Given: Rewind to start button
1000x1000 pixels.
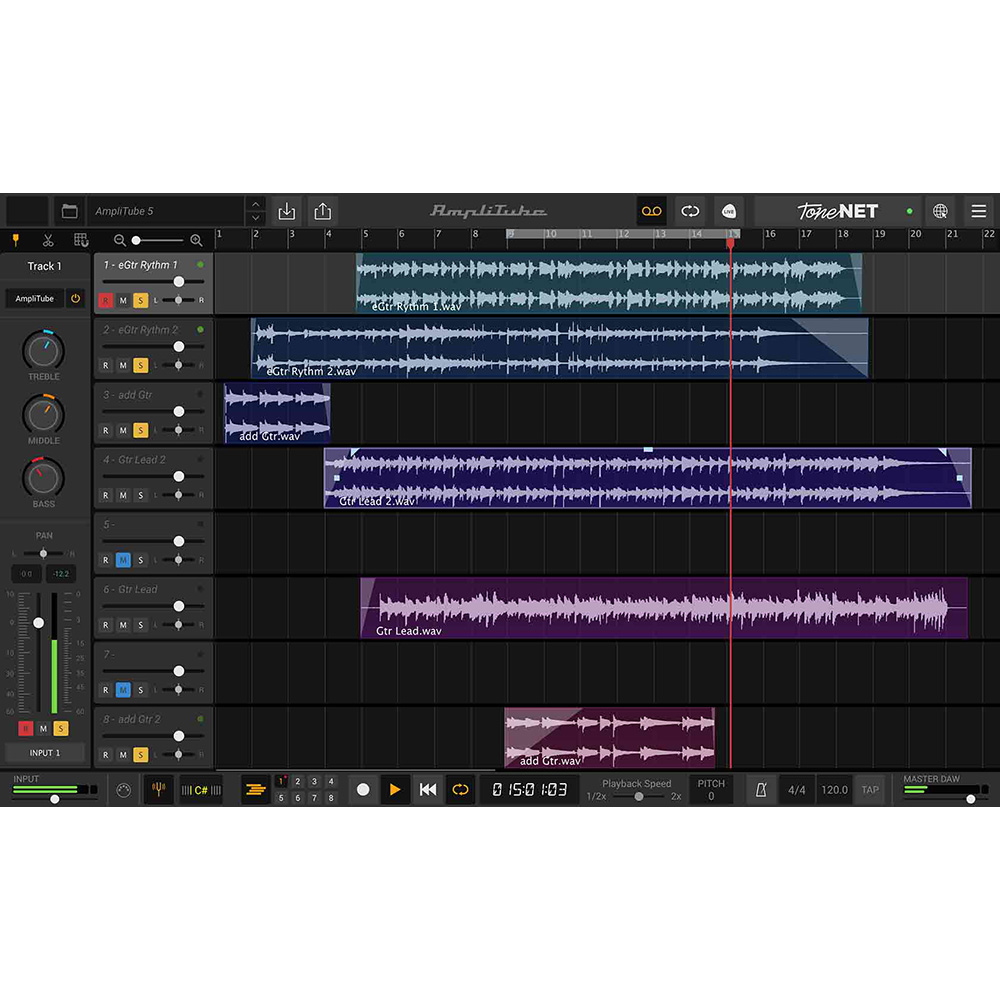Looking at the screenshot, I should [428, 790].
